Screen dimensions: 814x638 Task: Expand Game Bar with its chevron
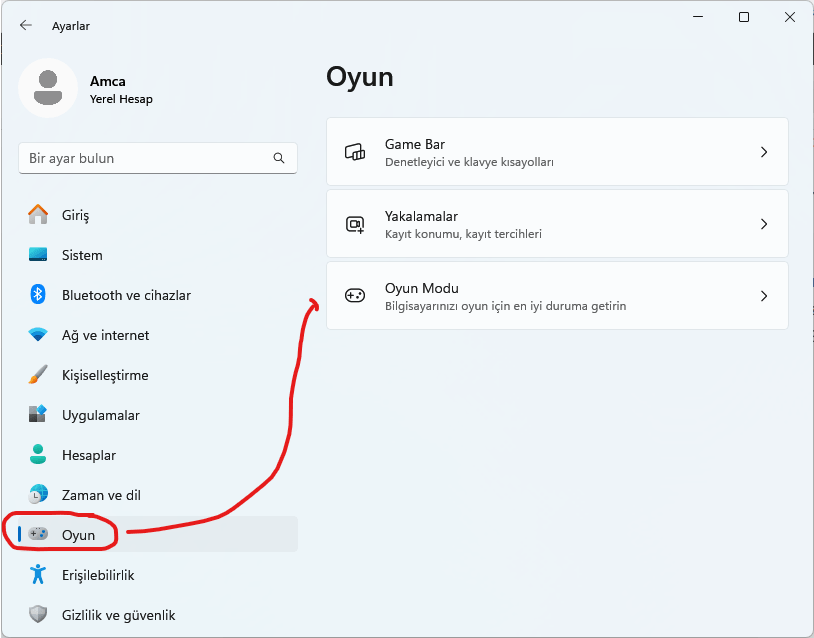764,152
